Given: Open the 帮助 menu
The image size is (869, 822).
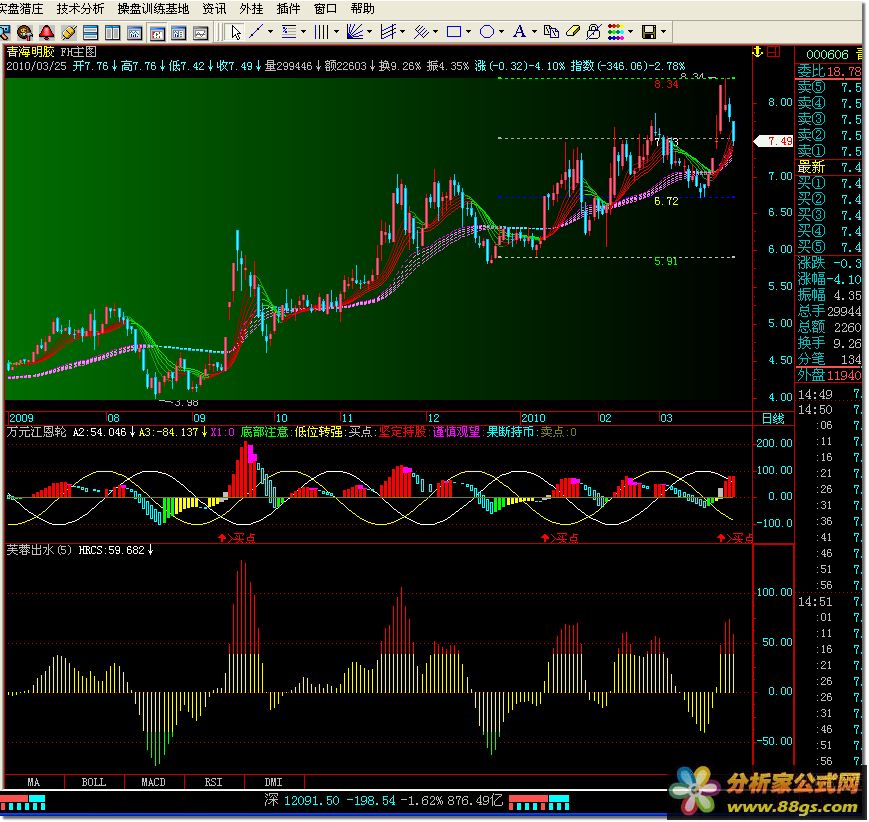Looking at the screenshot, I should pos(362,8).
